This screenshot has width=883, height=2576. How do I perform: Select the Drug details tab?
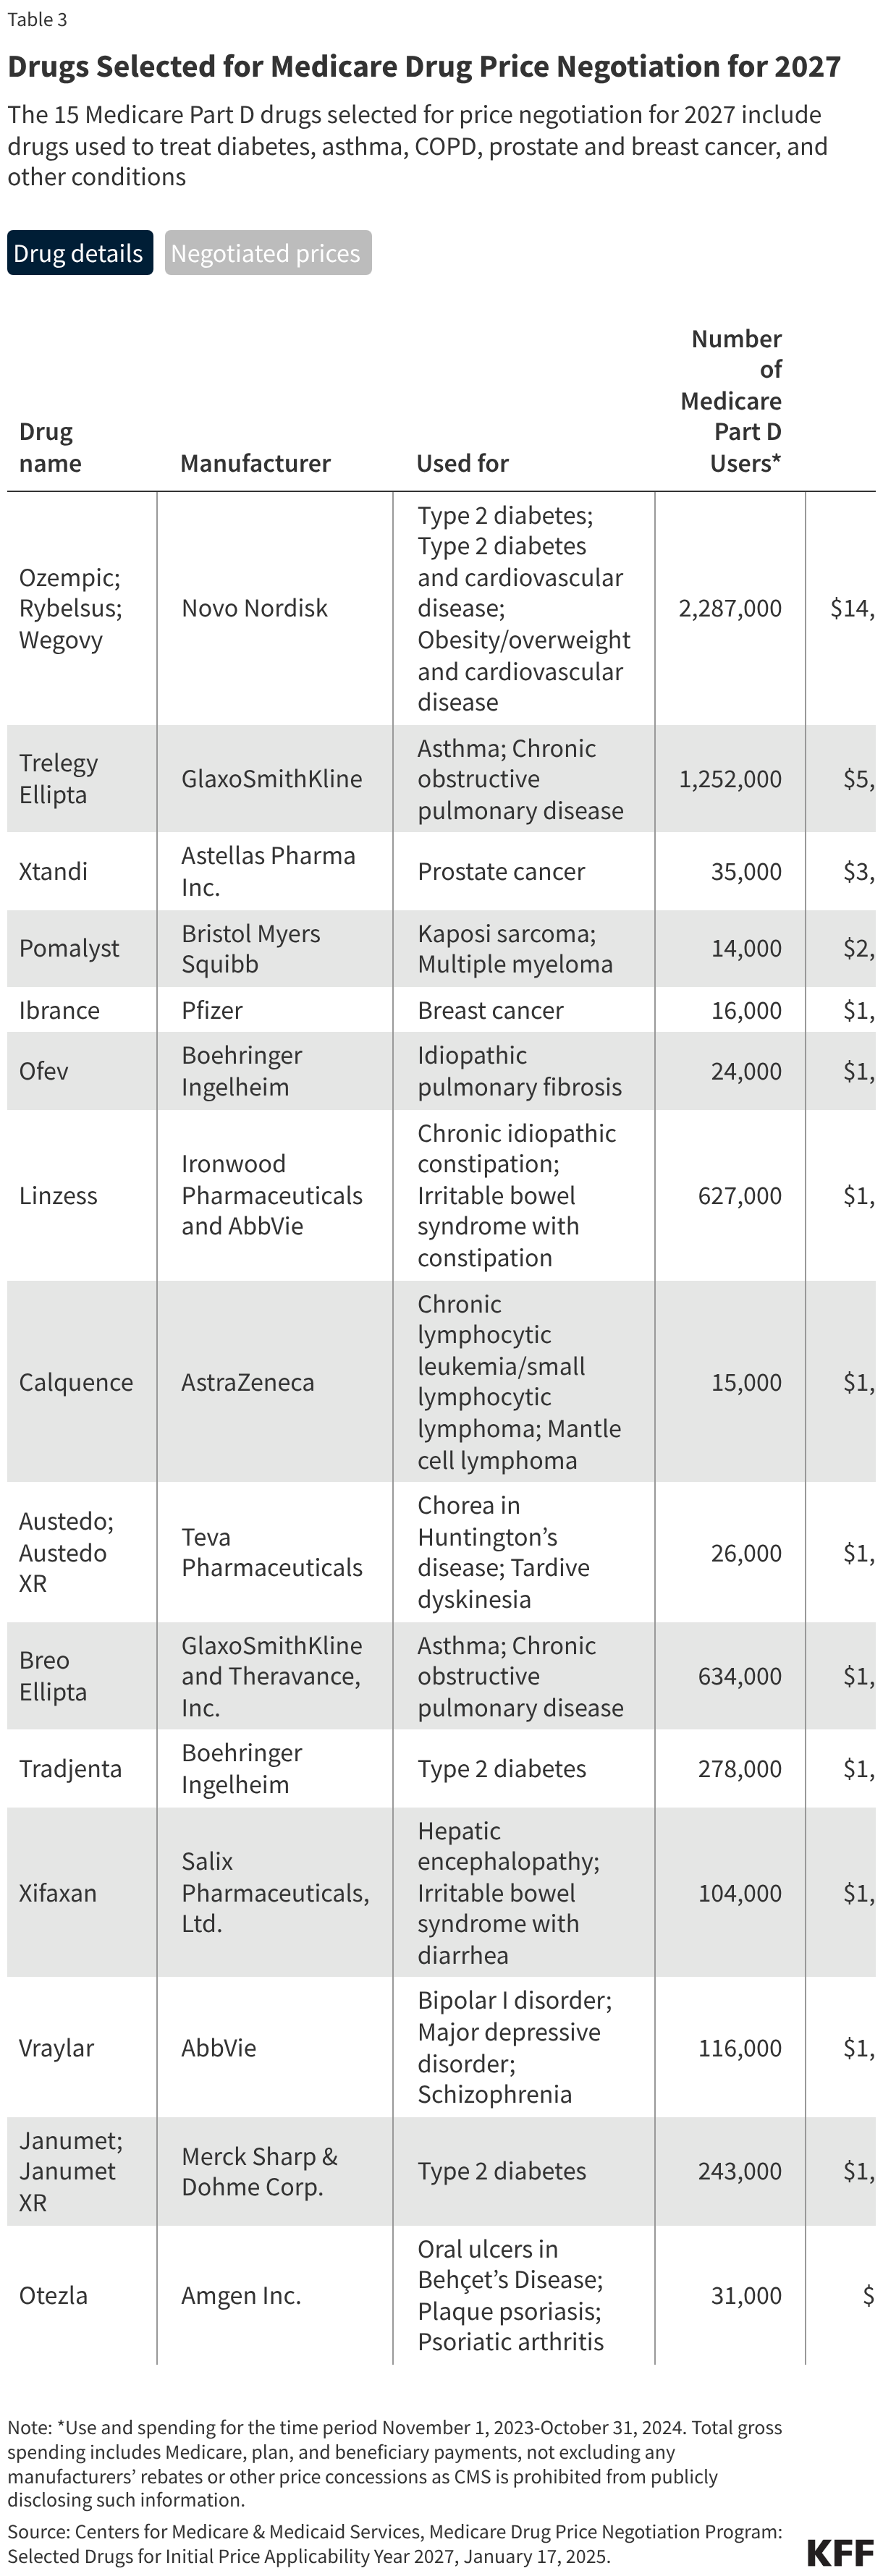pos(79,253)
